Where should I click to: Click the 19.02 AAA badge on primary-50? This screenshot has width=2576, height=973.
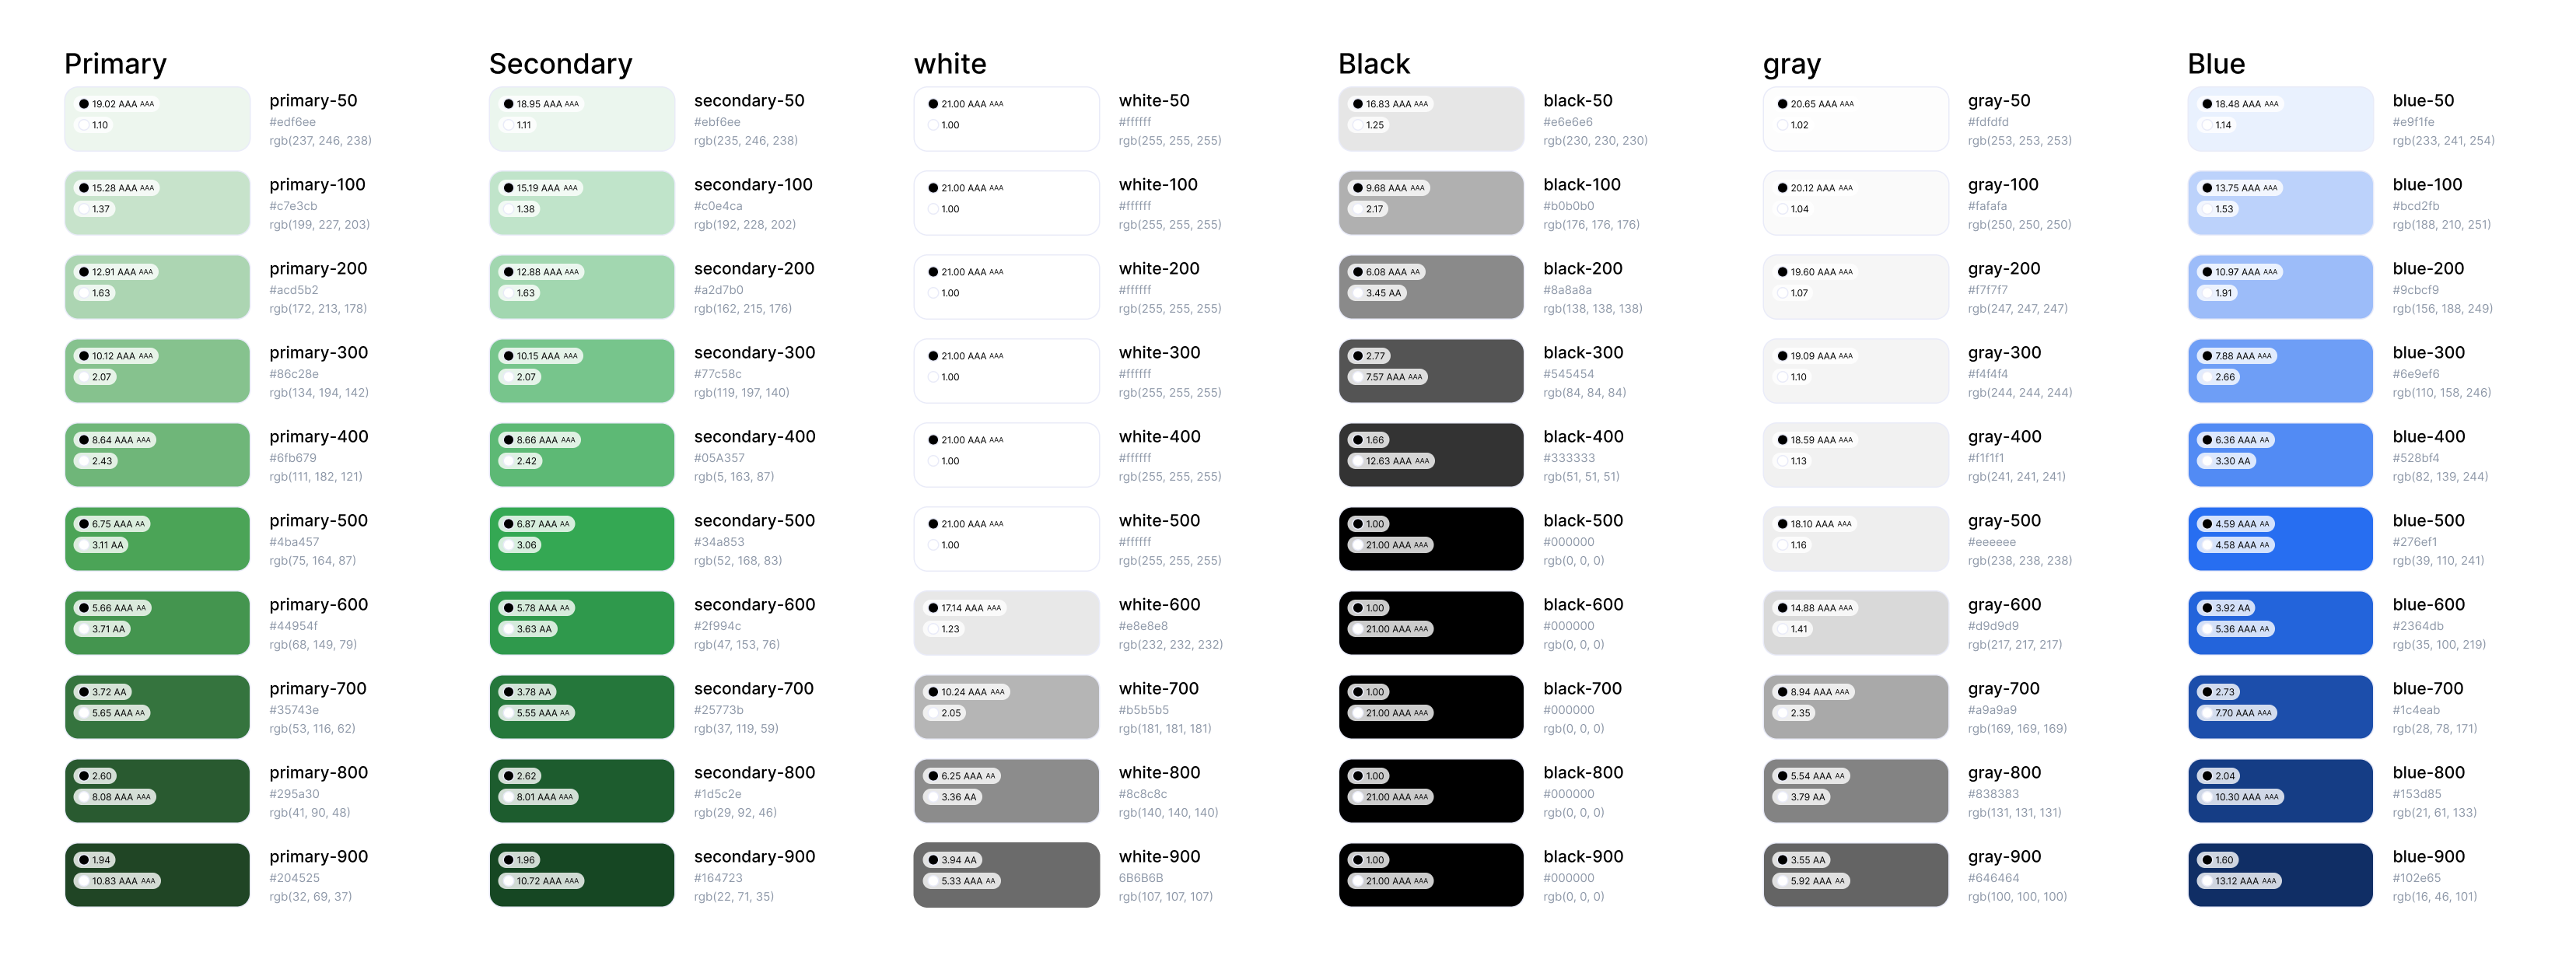pyautogui.click(x=117, y=104)
